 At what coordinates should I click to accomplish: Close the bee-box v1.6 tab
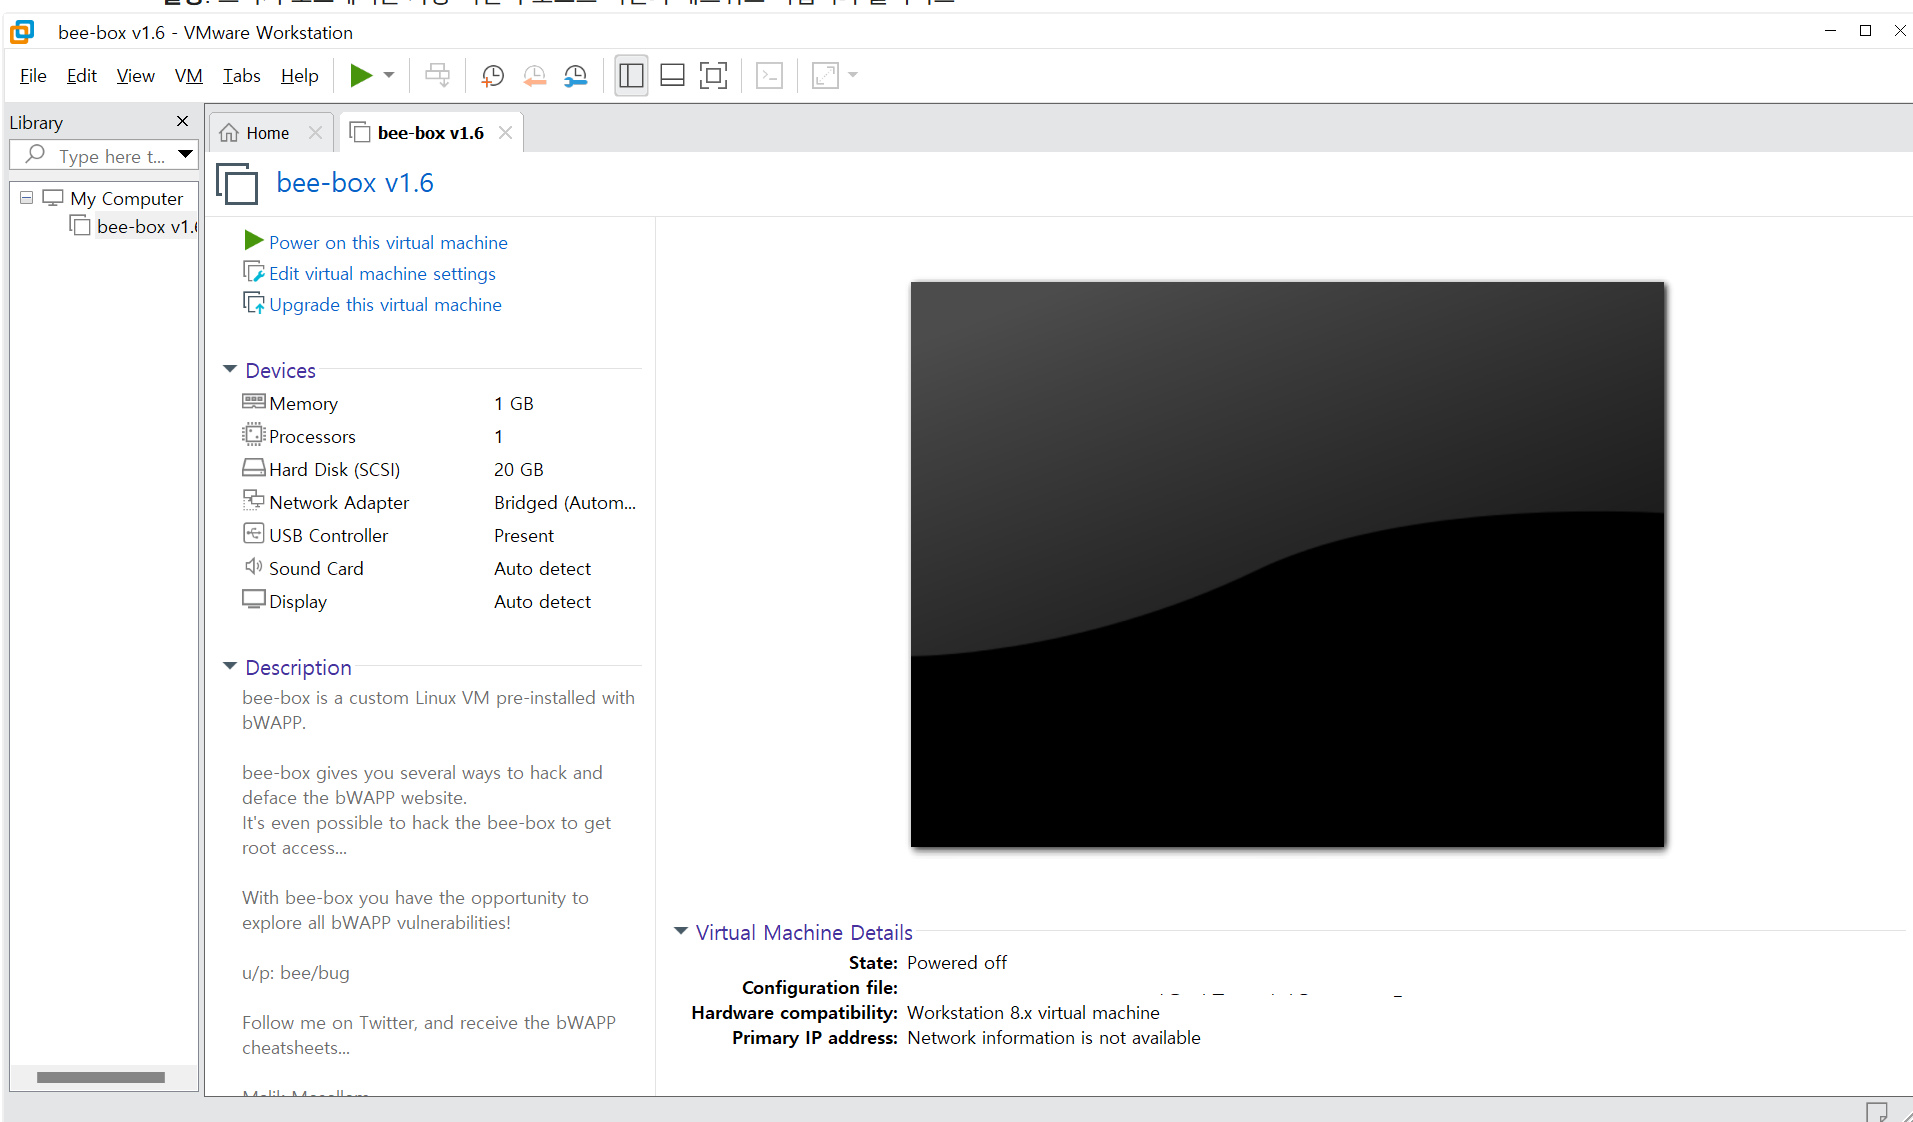click(x=505, y=133)
